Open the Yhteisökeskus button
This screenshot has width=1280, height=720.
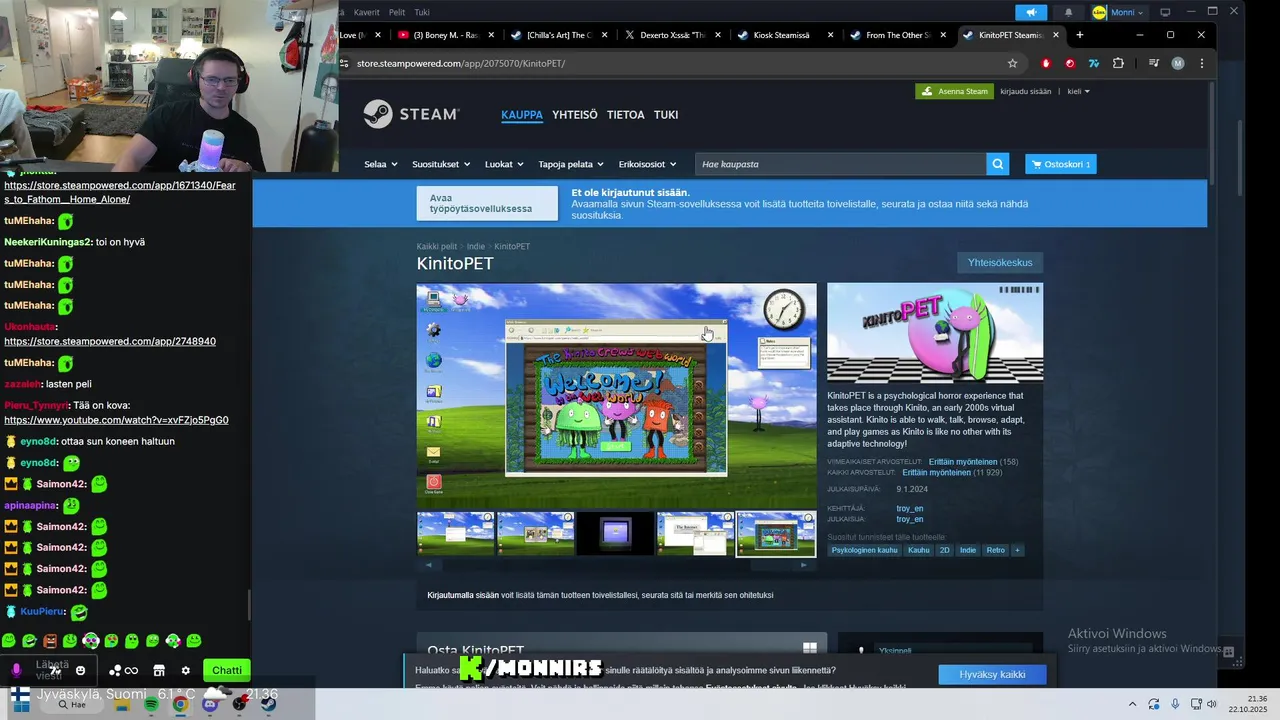tap(1000, 263)
